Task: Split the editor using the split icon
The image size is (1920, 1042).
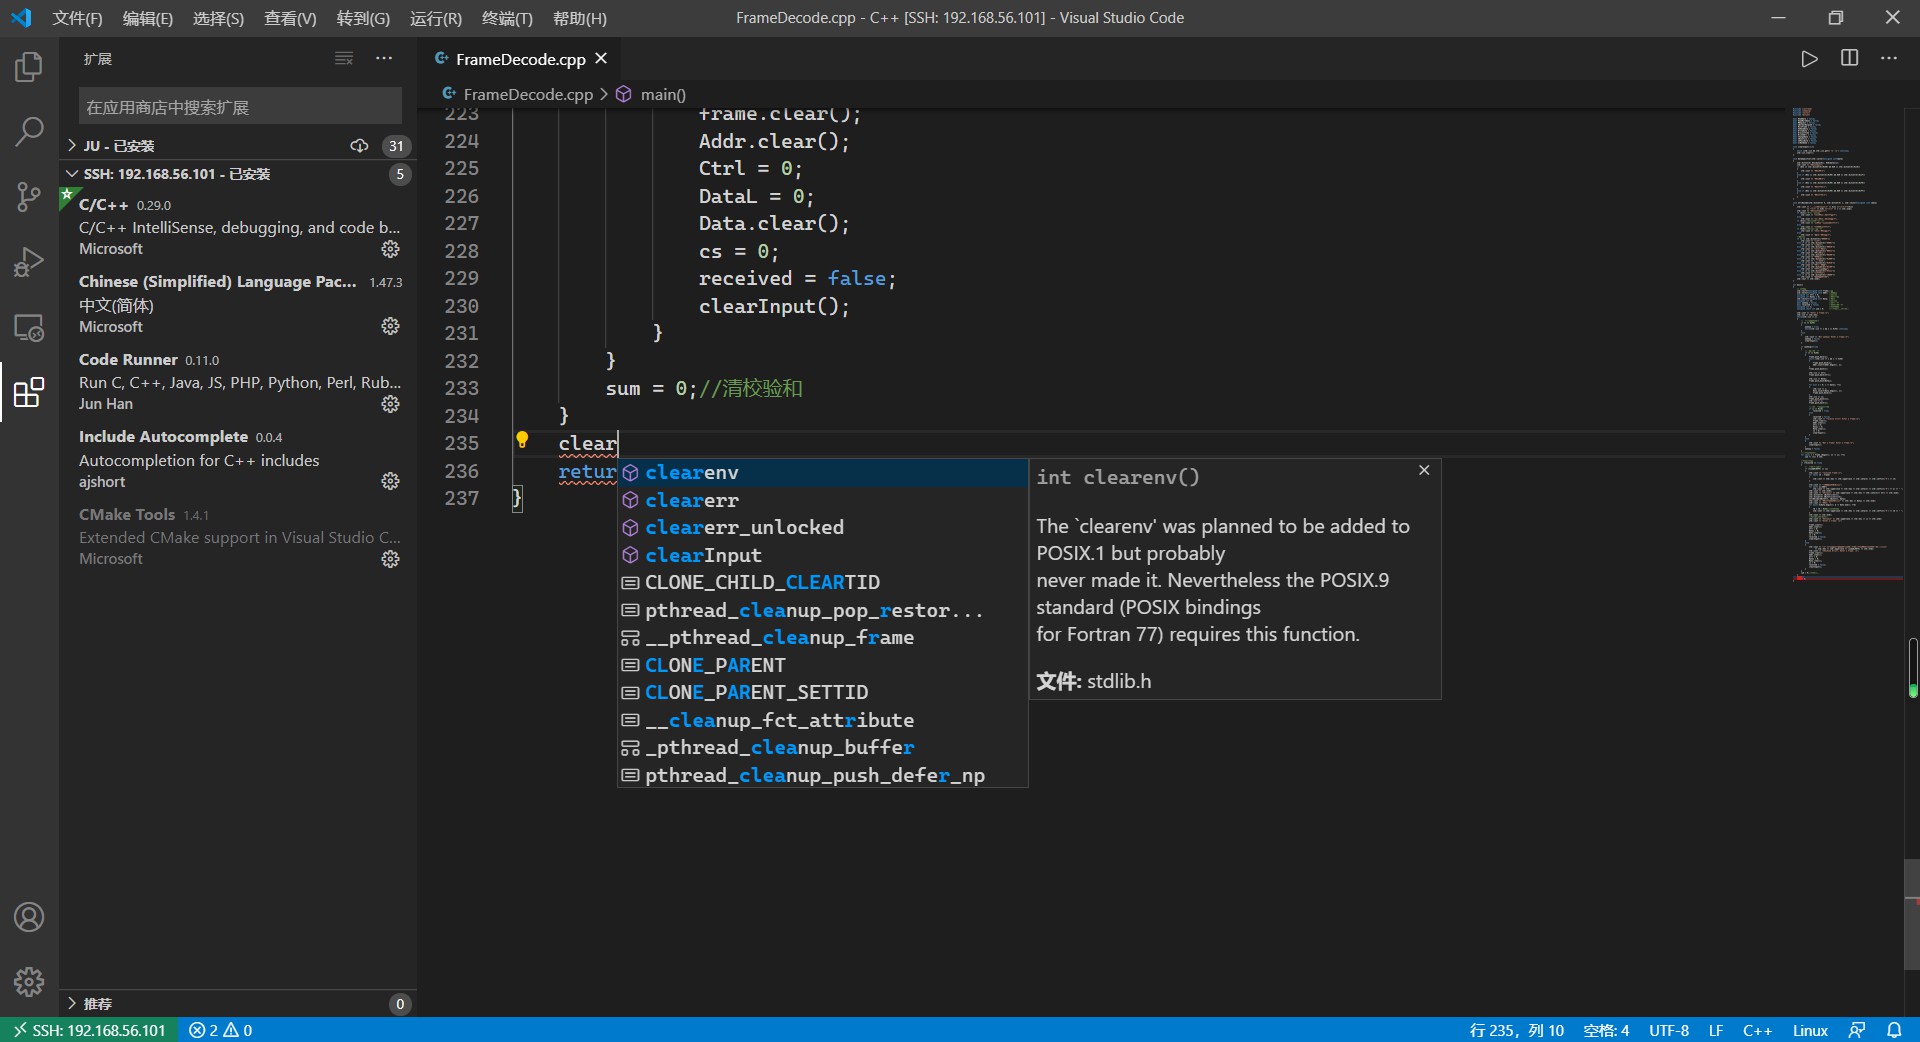Action: click(1849, 58)
